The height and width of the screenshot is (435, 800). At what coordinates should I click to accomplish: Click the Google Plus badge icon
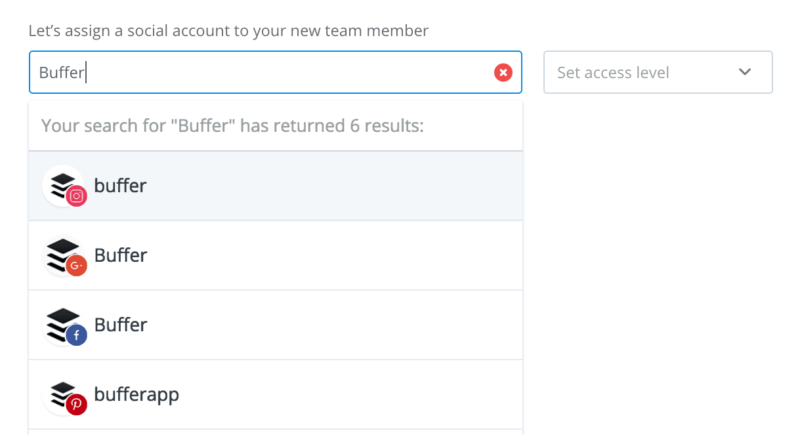[x=77, y=266]
